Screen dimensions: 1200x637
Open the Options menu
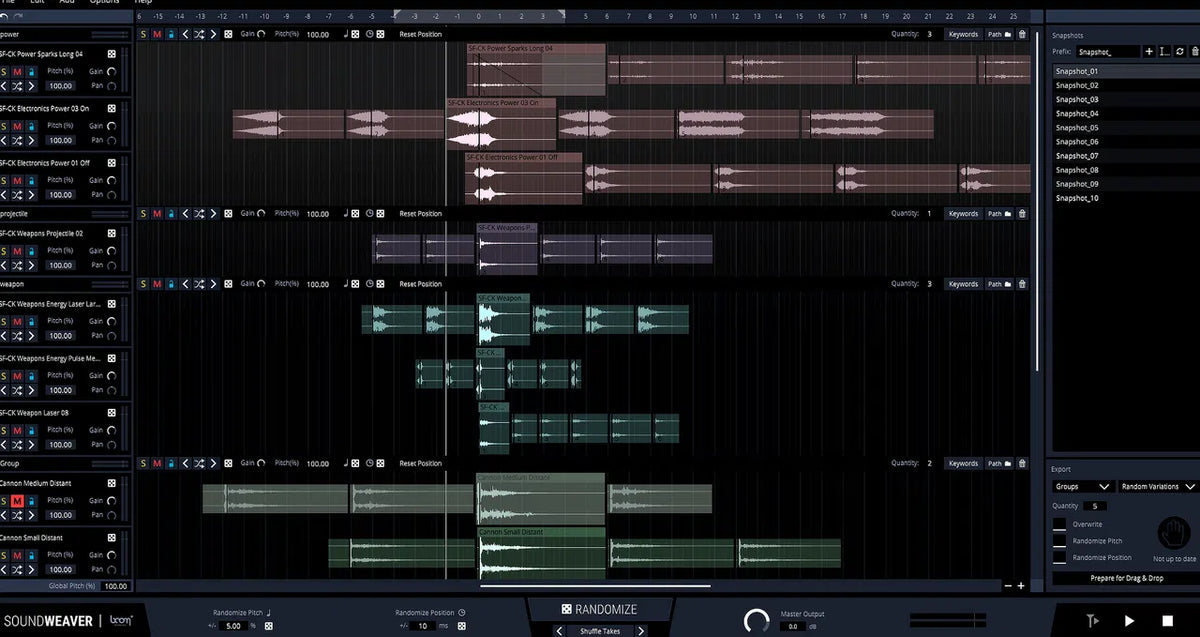point(104,2)
